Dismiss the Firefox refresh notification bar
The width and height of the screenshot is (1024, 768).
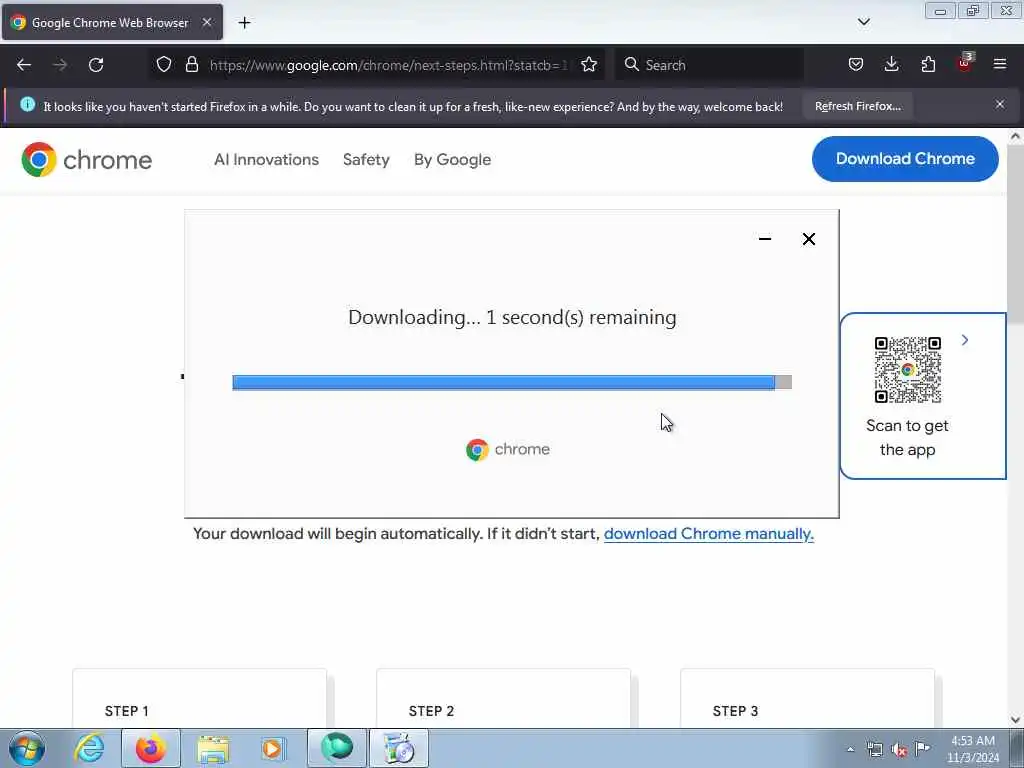point(1000,104)
